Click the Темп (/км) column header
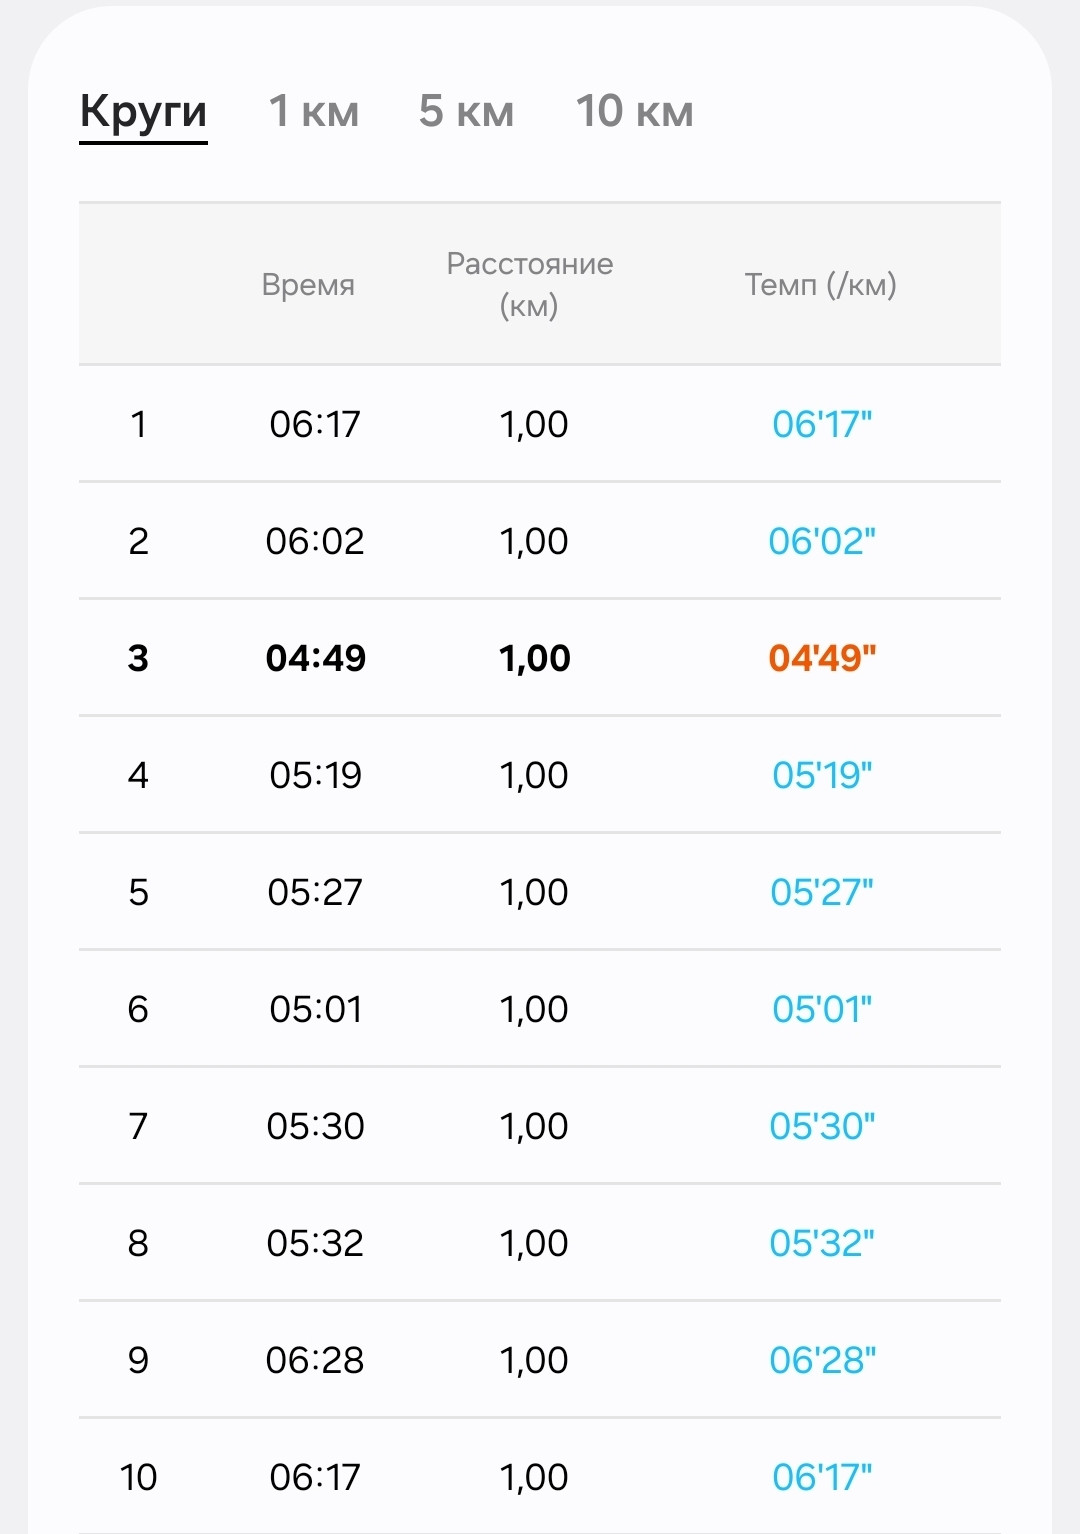The image size is (1080, 1534). click(821, 285)
